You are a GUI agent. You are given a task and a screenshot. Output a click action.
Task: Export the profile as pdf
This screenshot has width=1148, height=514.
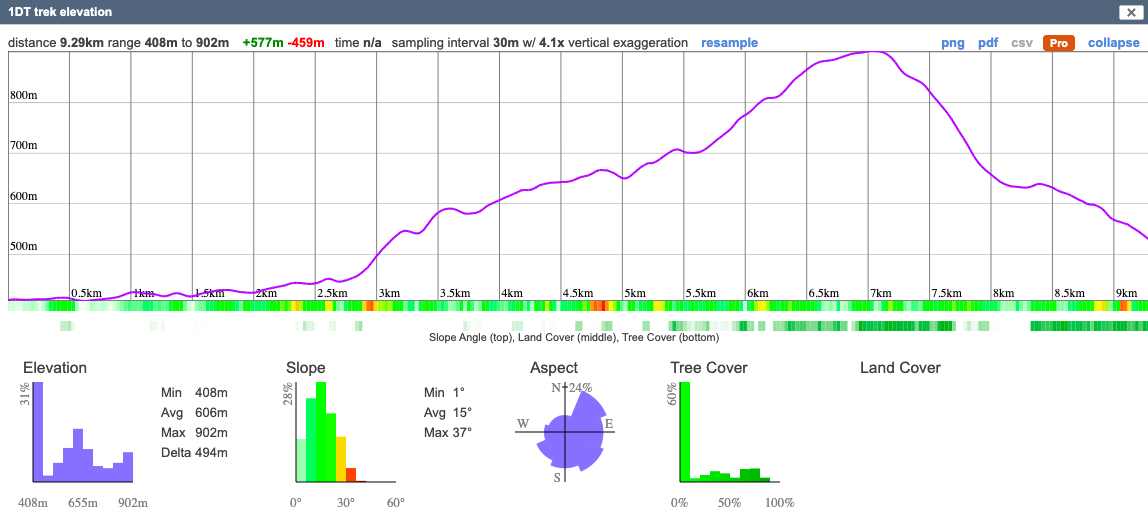(x=988, y=43)
